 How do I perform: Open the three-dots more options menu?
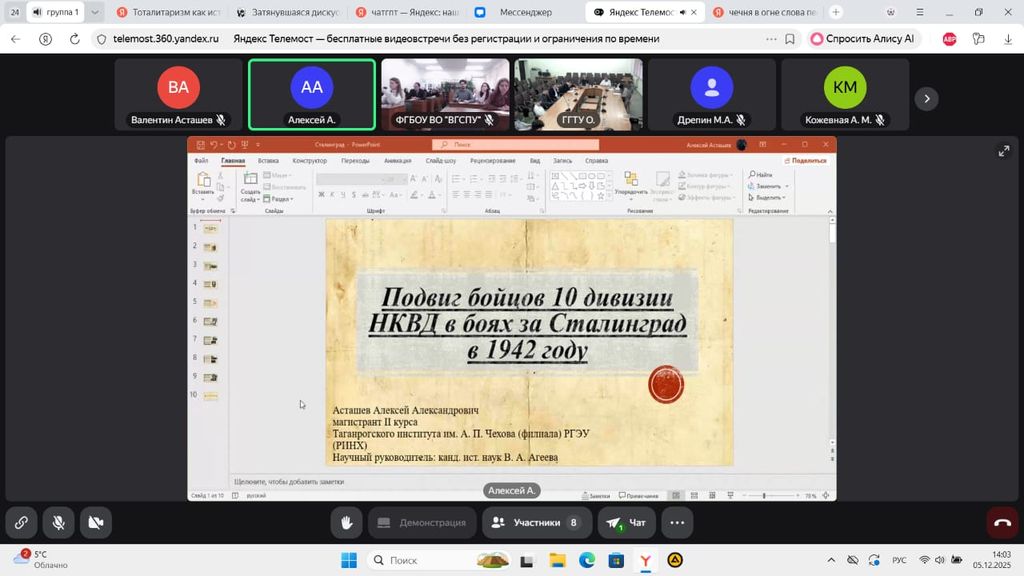coord(677,522)
